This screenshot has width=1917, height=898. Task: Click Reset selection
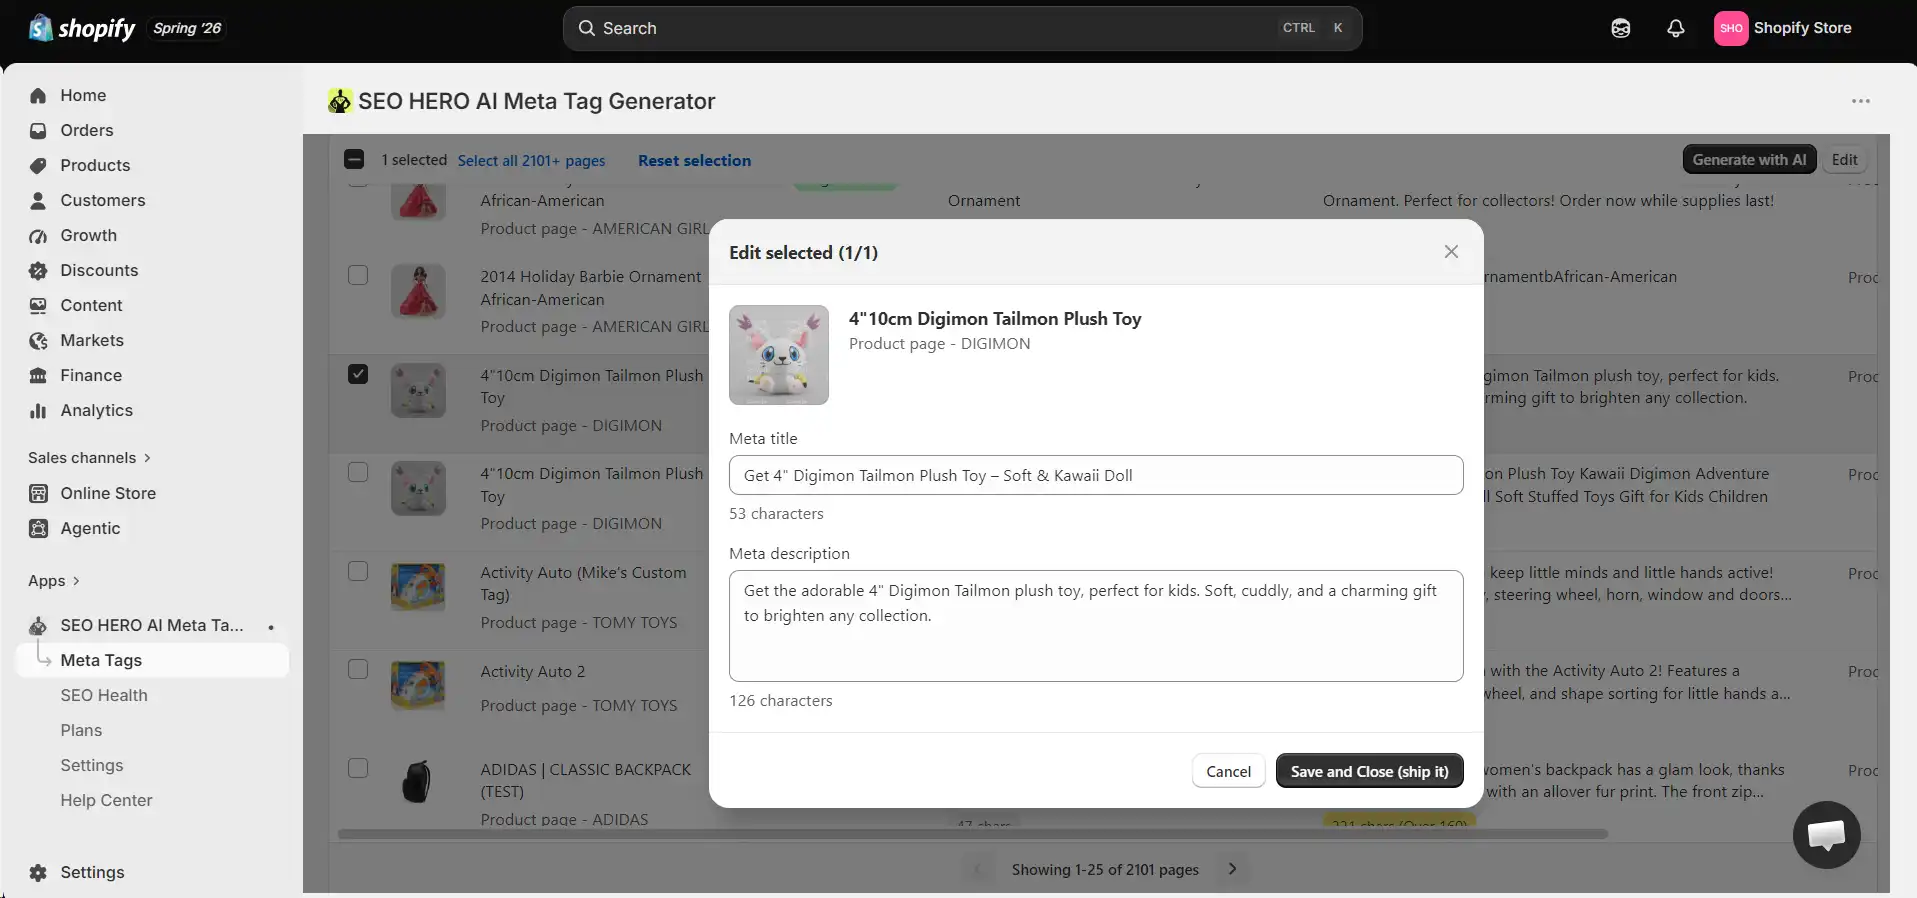click(694, 160)
